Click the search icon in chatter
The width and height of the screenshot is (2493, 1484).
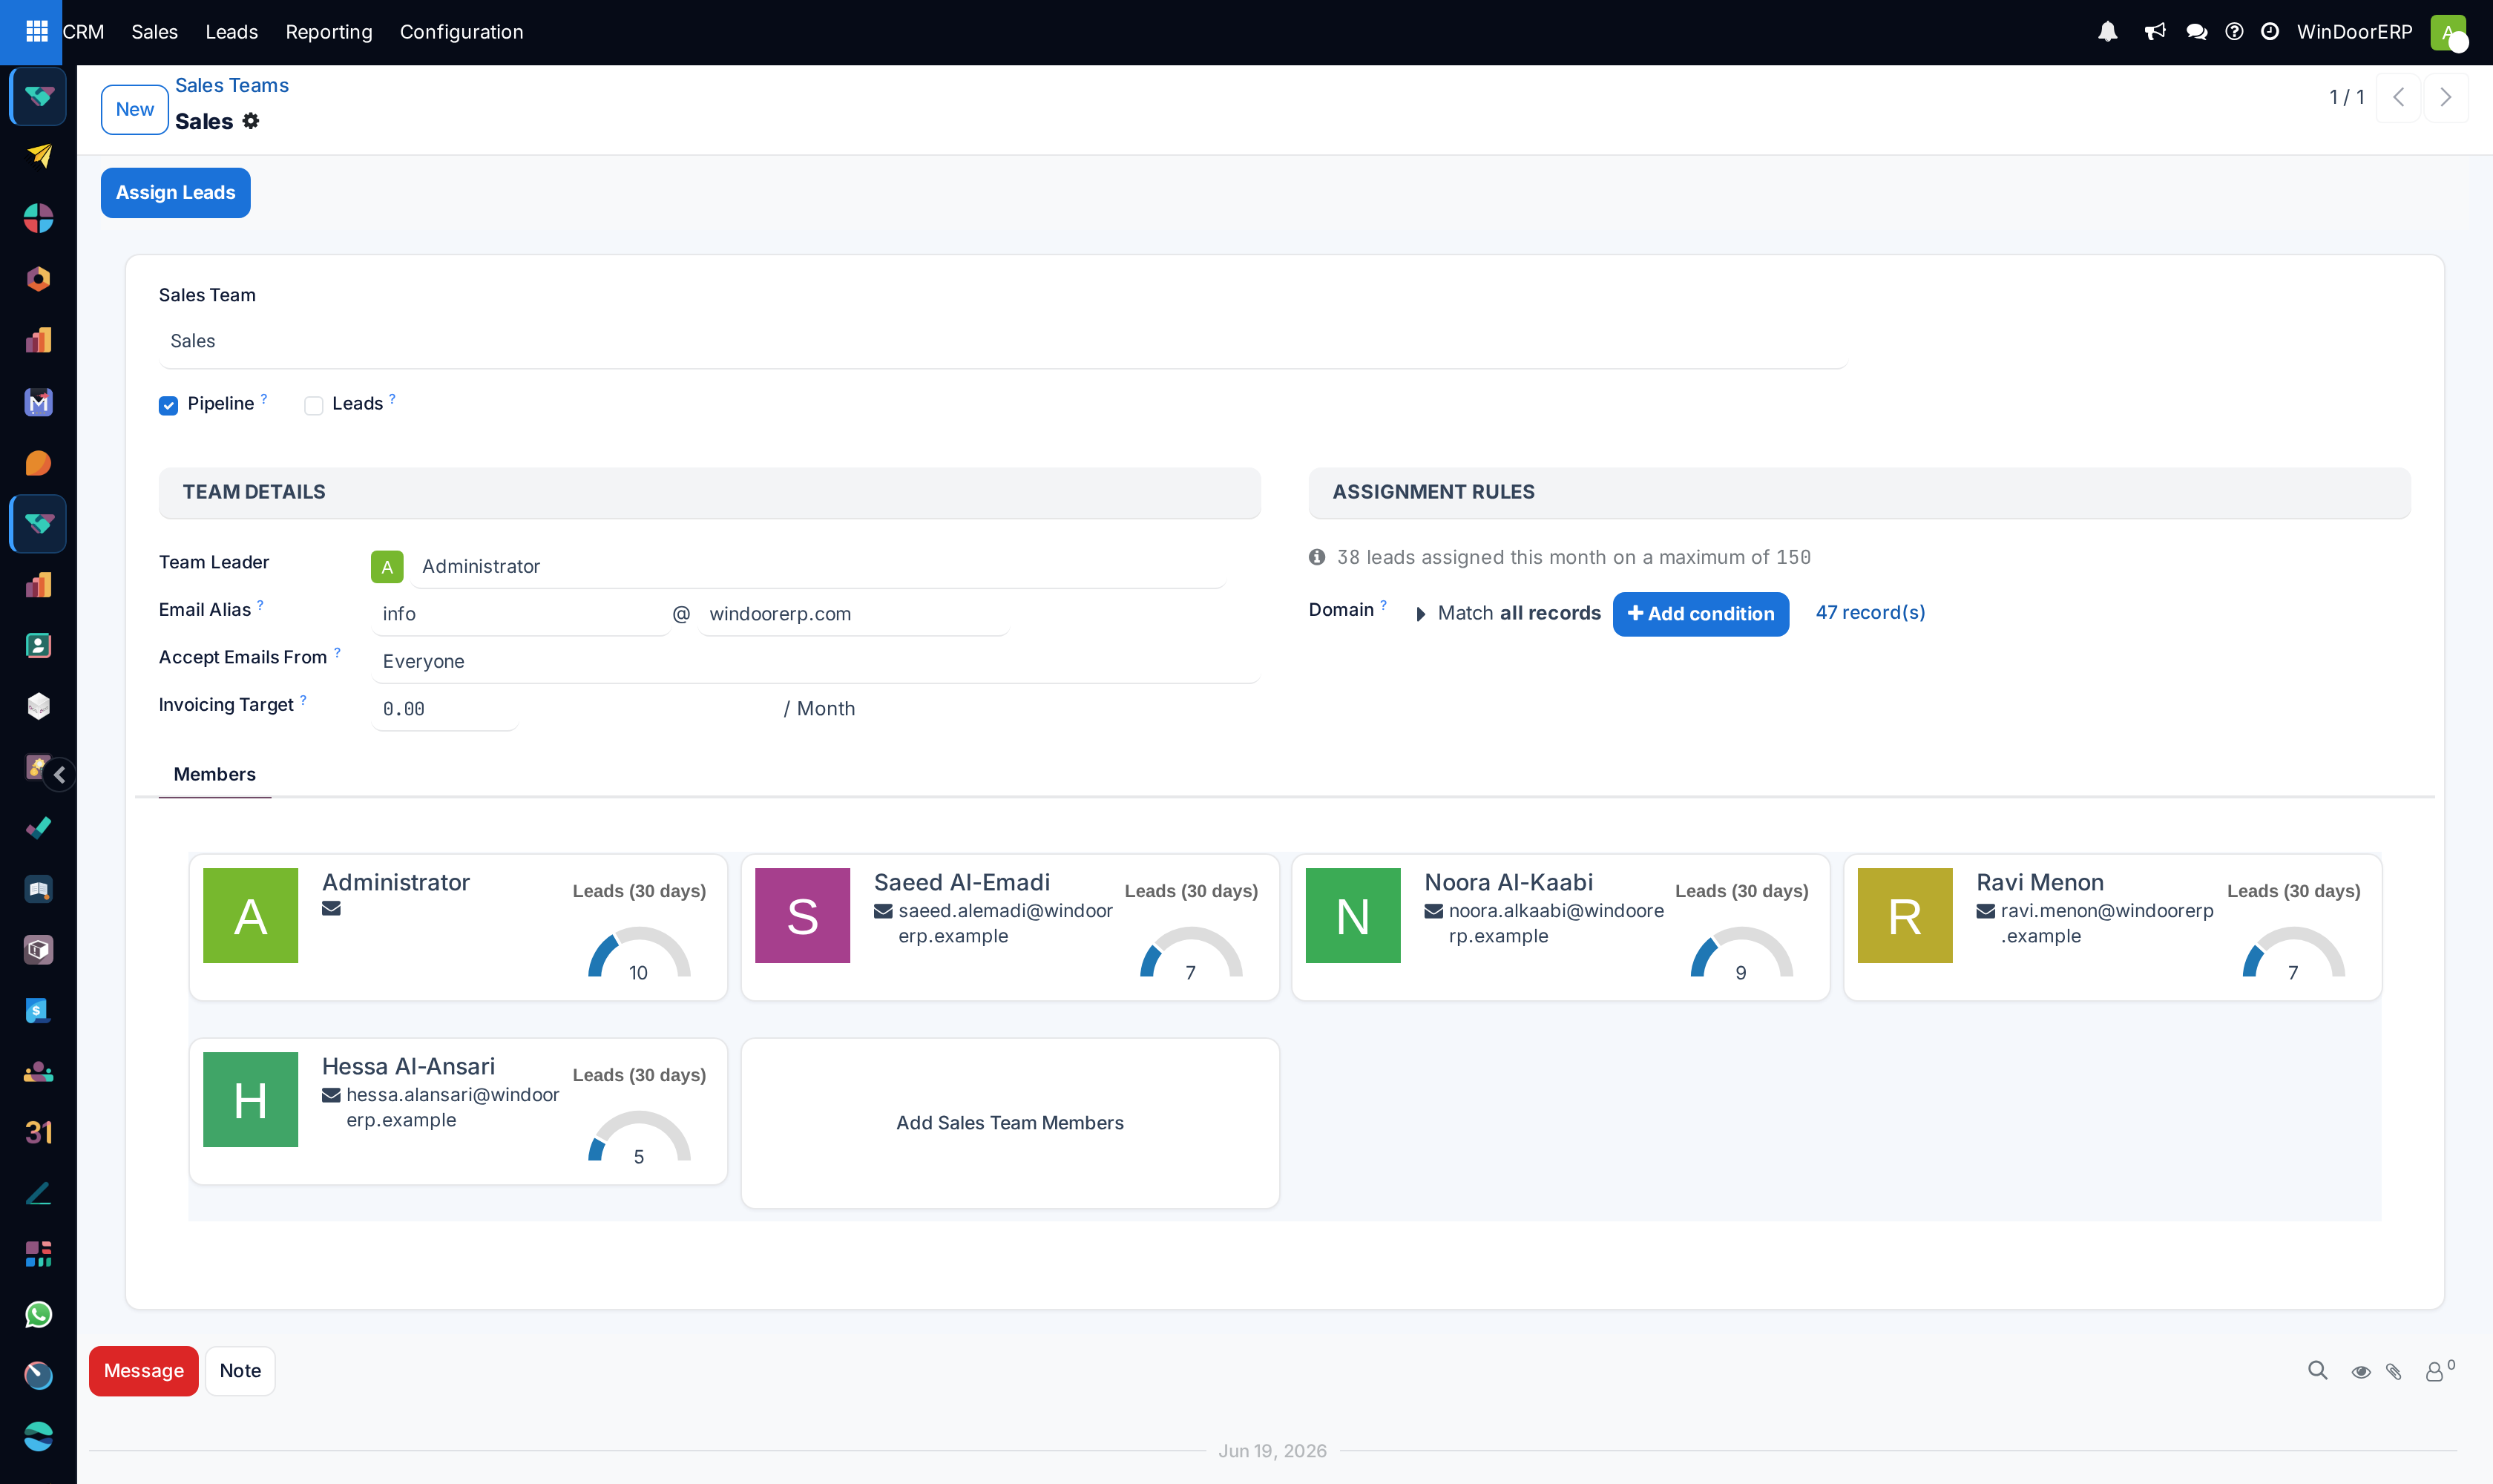coord(2317,1371)
